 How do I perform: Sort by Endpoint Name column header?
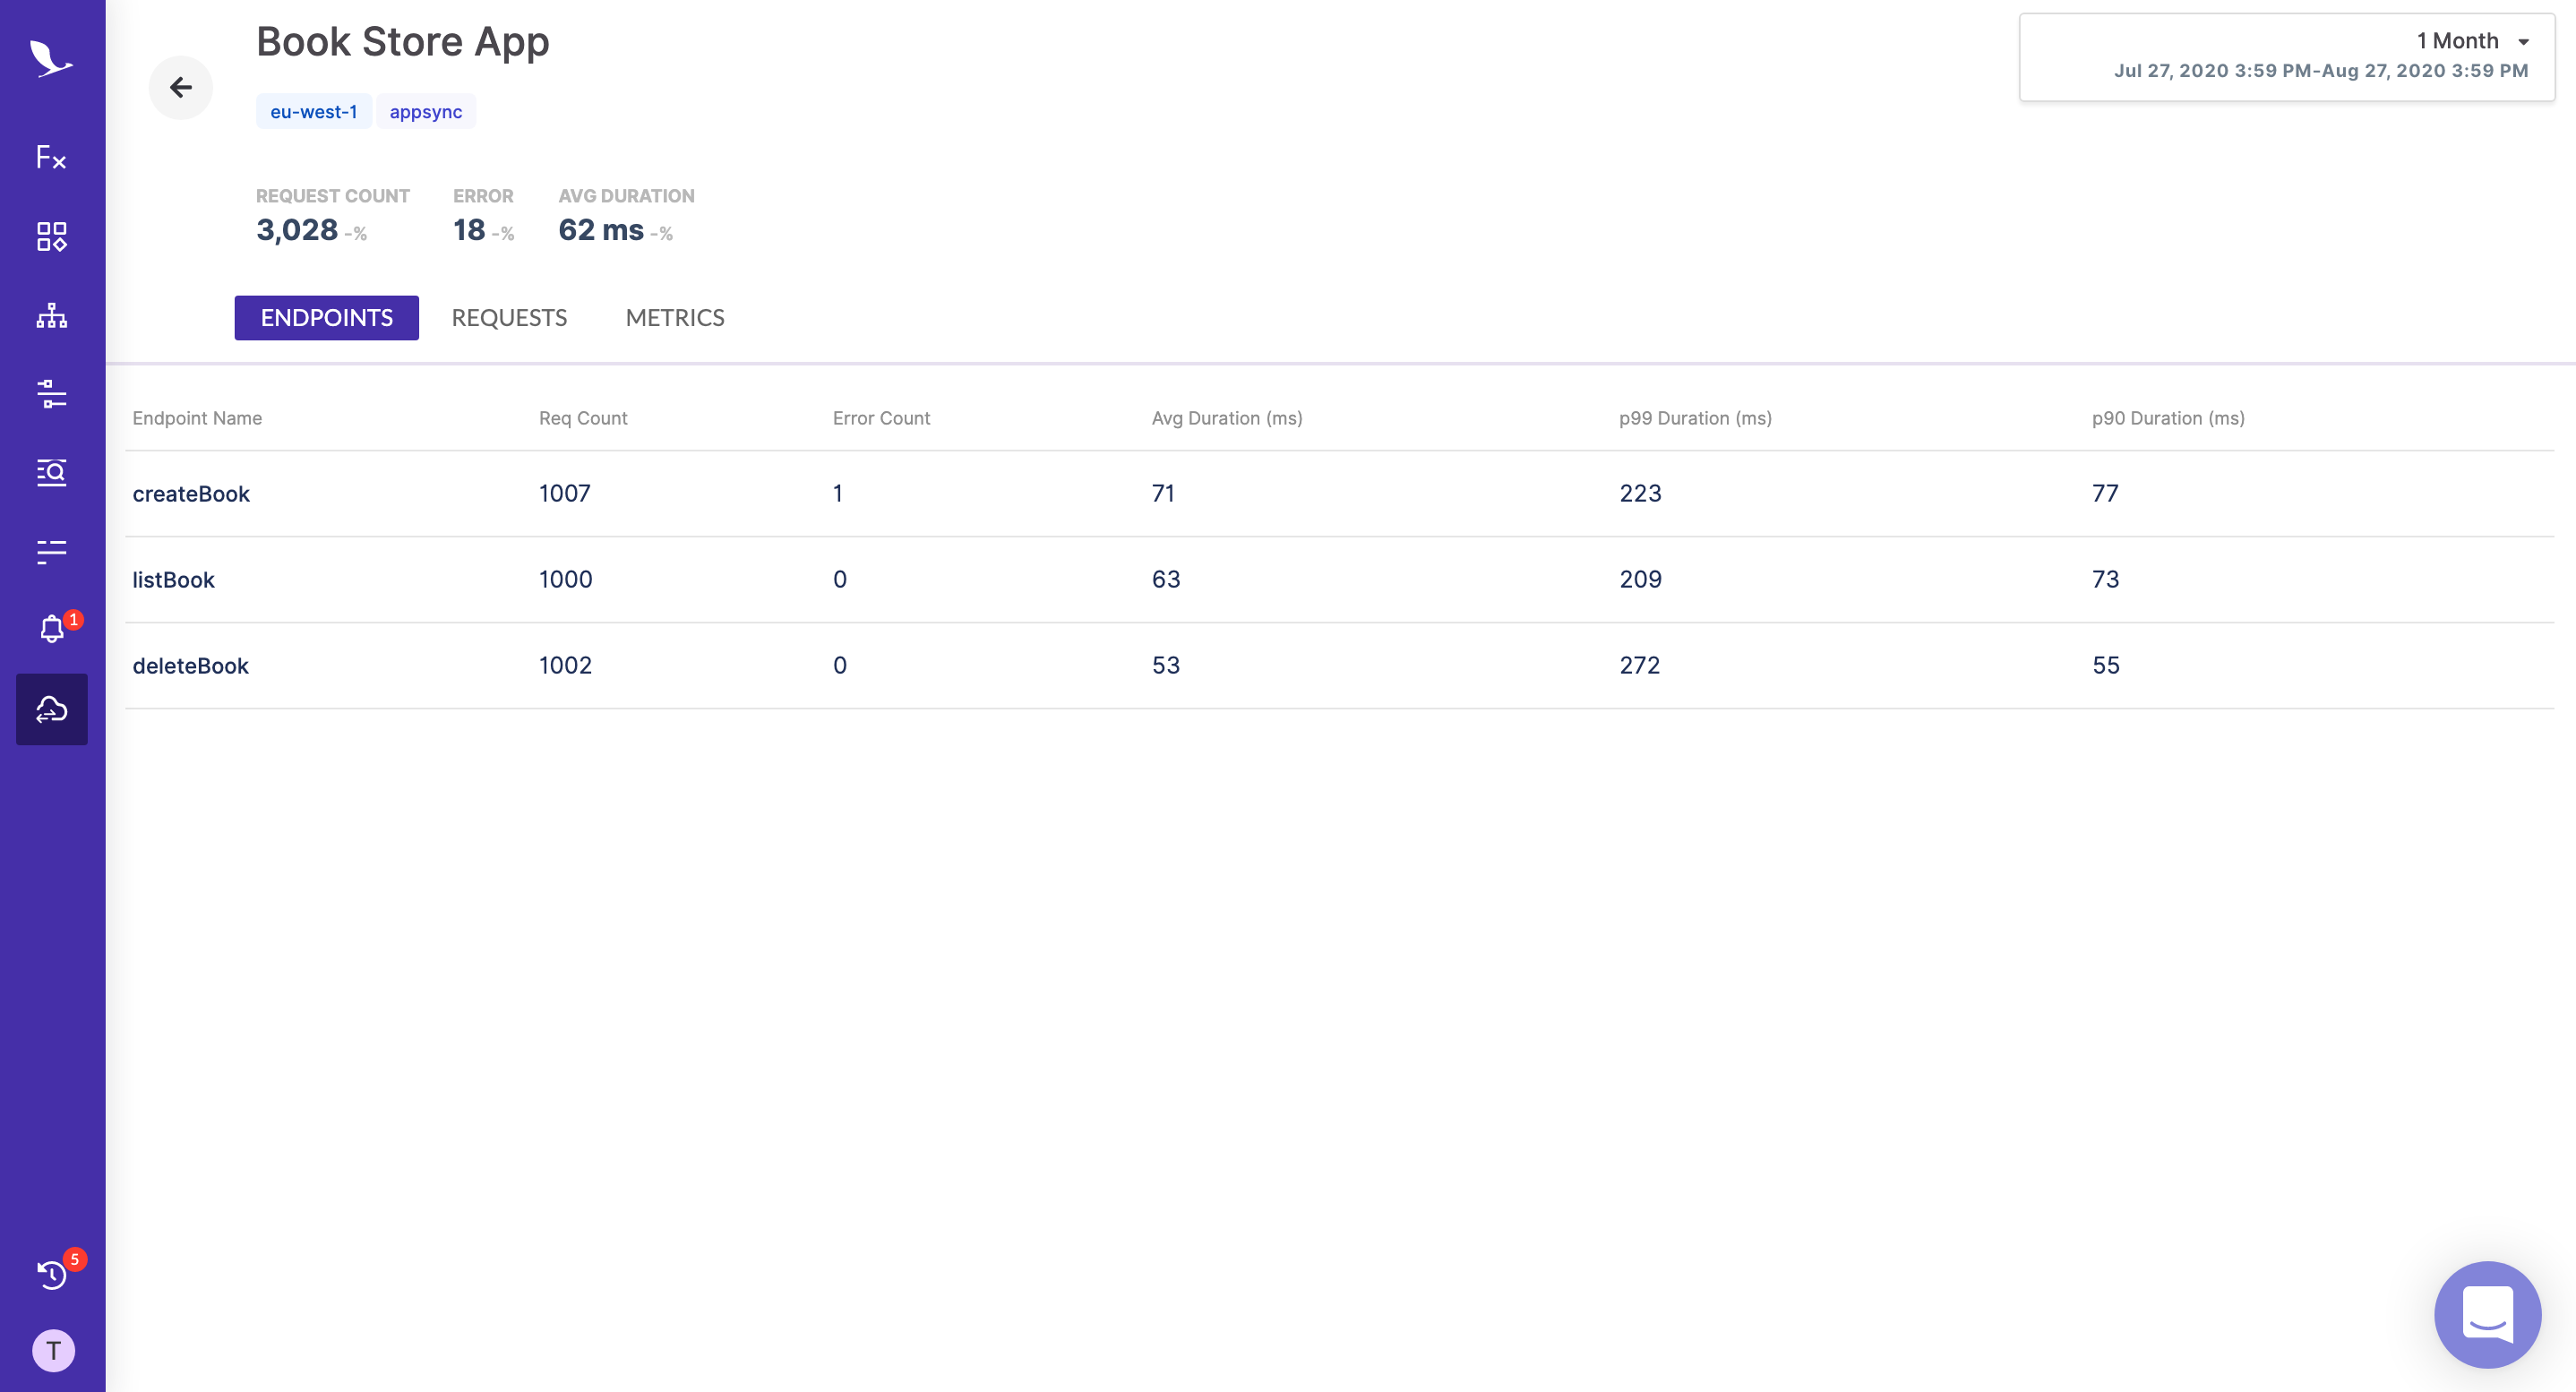(197, 418)
